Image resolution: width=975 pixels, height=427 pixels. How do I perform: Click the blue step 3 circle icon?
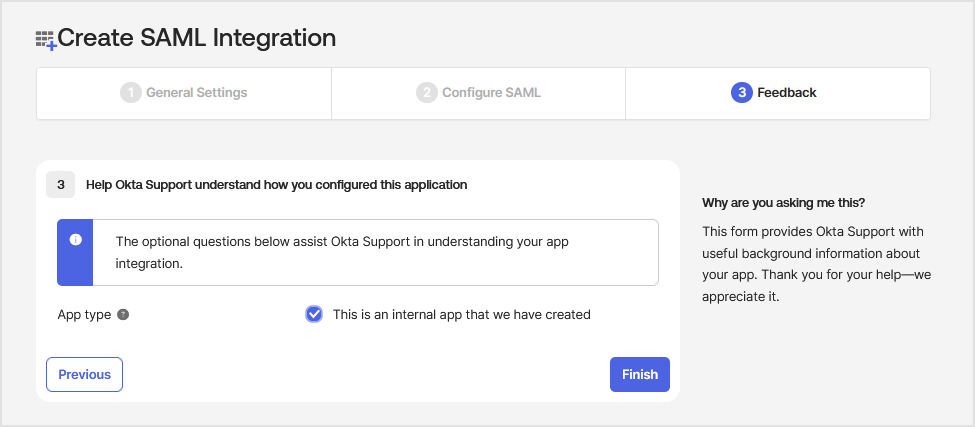click(742, 93)
